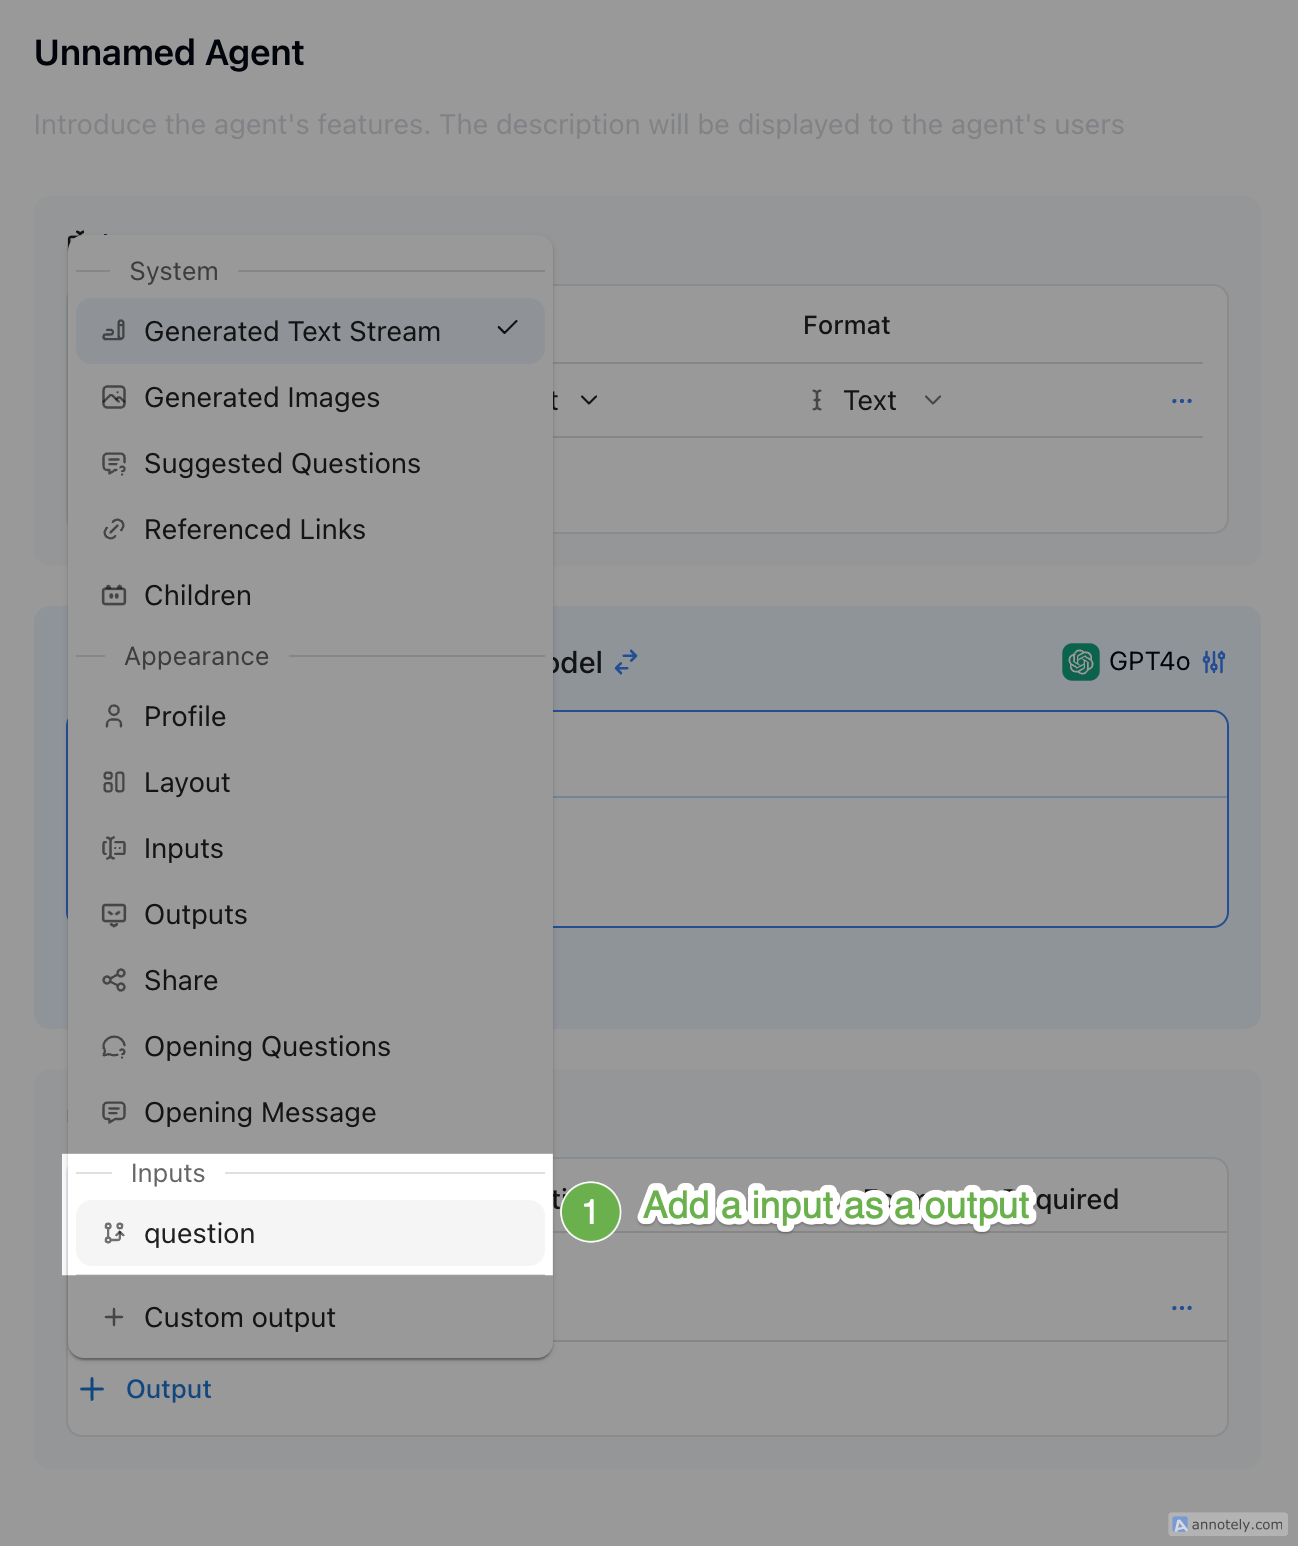Click the GPT4o model logo icon
The image size is (1298, 1546).
(1080, 662)
